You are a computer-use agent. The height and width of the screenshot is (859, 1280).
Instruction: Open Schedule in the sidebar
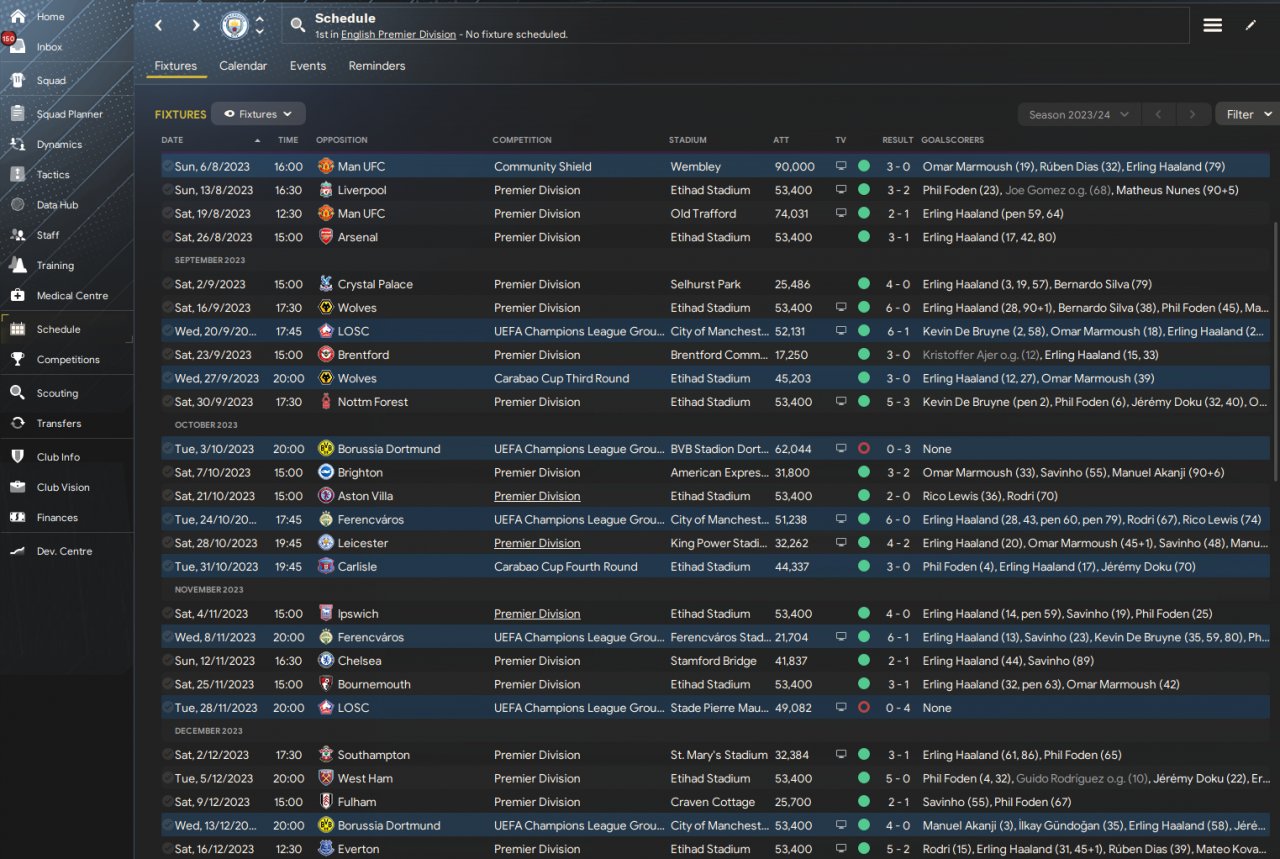click(x=58, y=329)
